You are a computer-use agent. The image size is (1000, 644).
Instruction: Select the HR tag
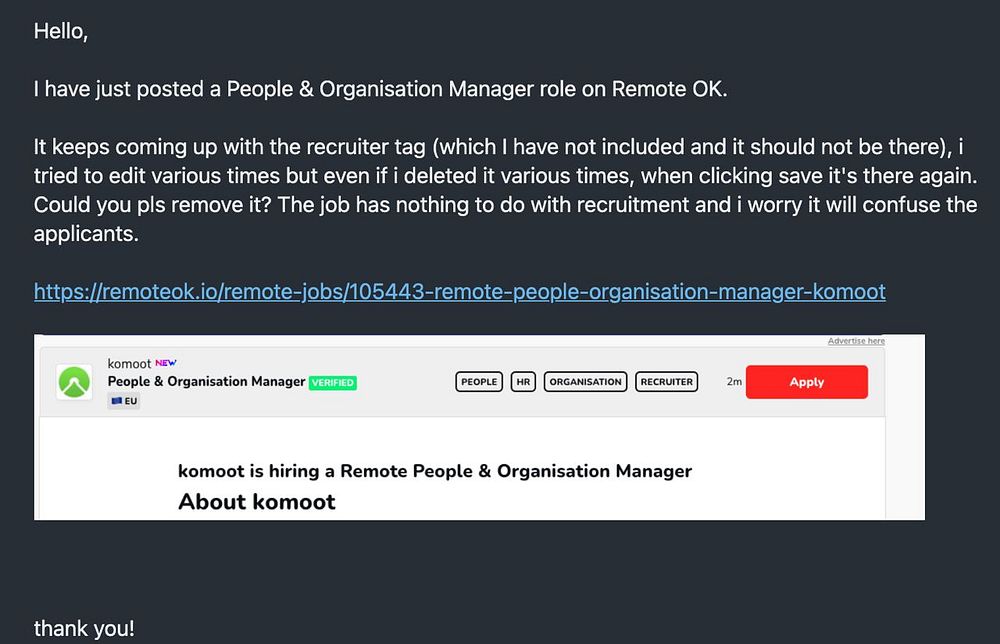523,382
